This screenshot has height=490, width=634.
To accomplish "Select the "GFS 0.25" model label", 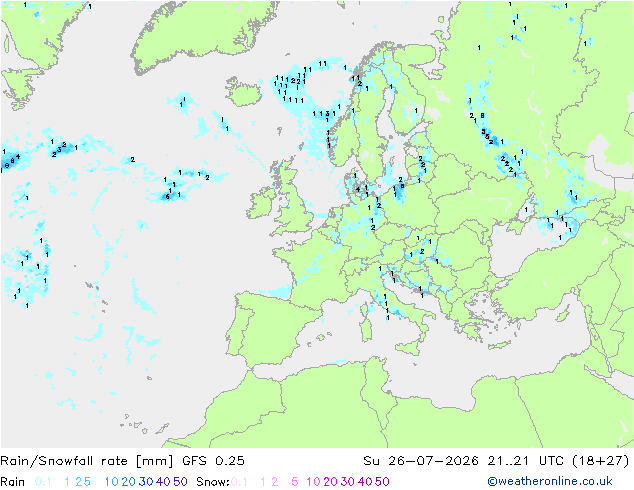I will click(213, 461).
